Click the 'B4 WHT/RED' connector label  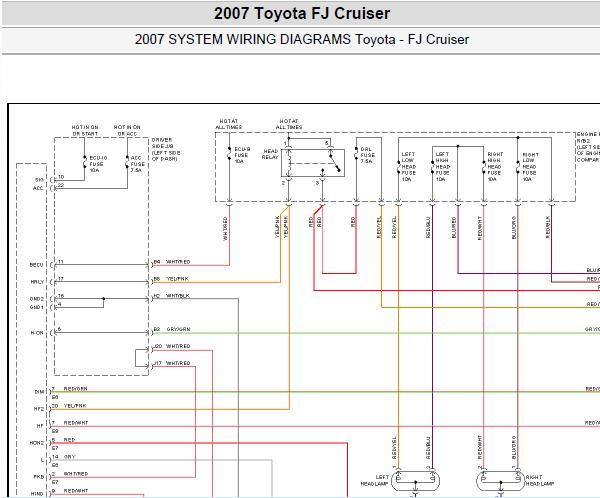[x=172, y=262]
